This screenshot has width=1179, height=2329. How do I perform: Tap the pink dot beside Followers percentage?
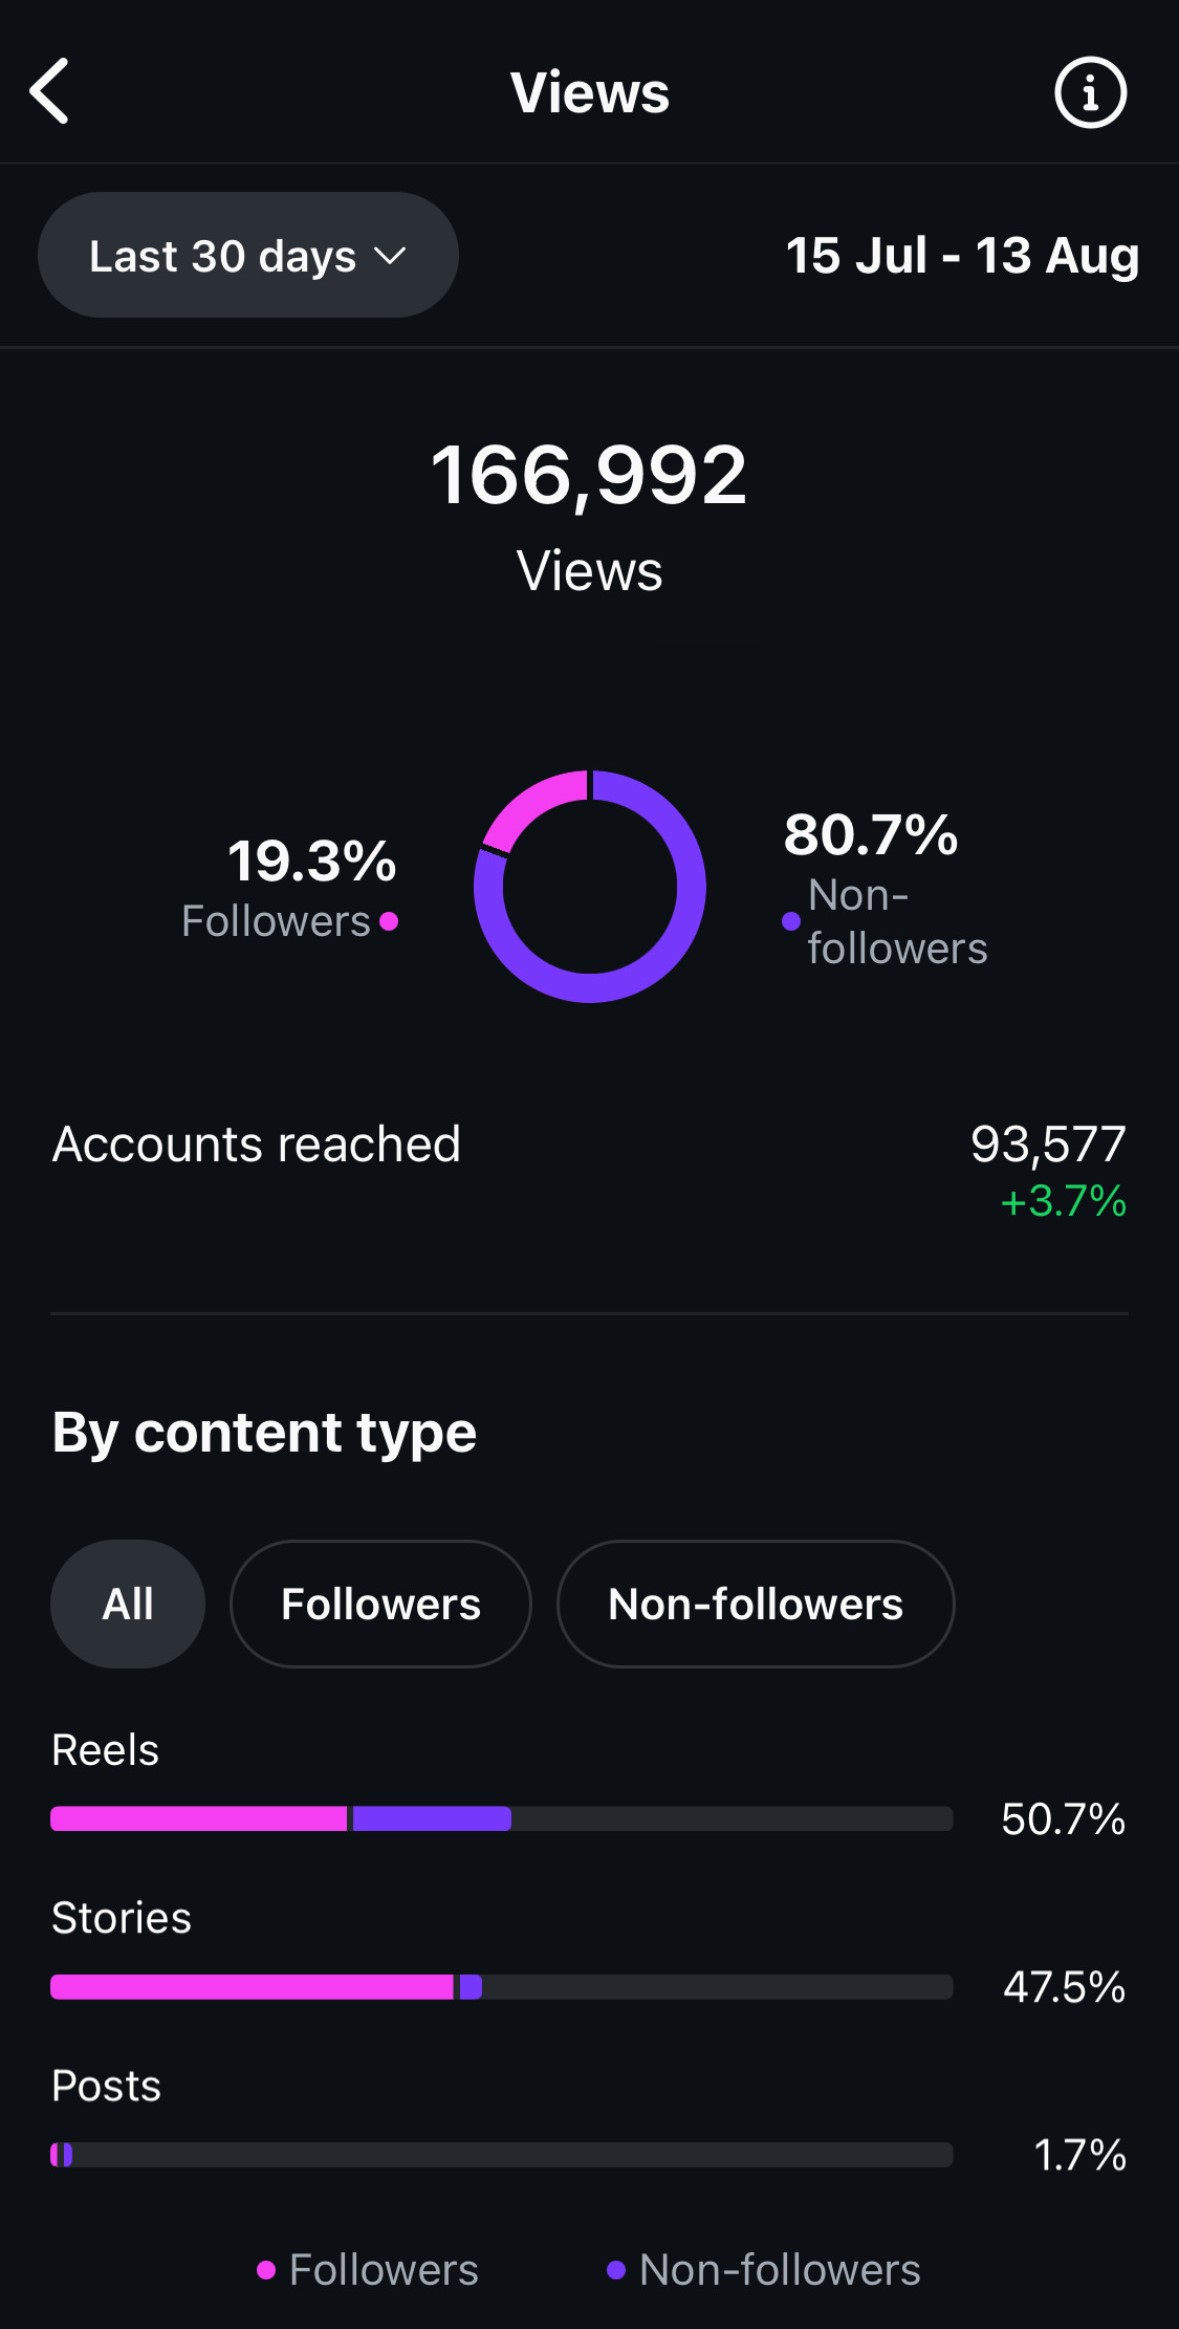pos(389,921)
